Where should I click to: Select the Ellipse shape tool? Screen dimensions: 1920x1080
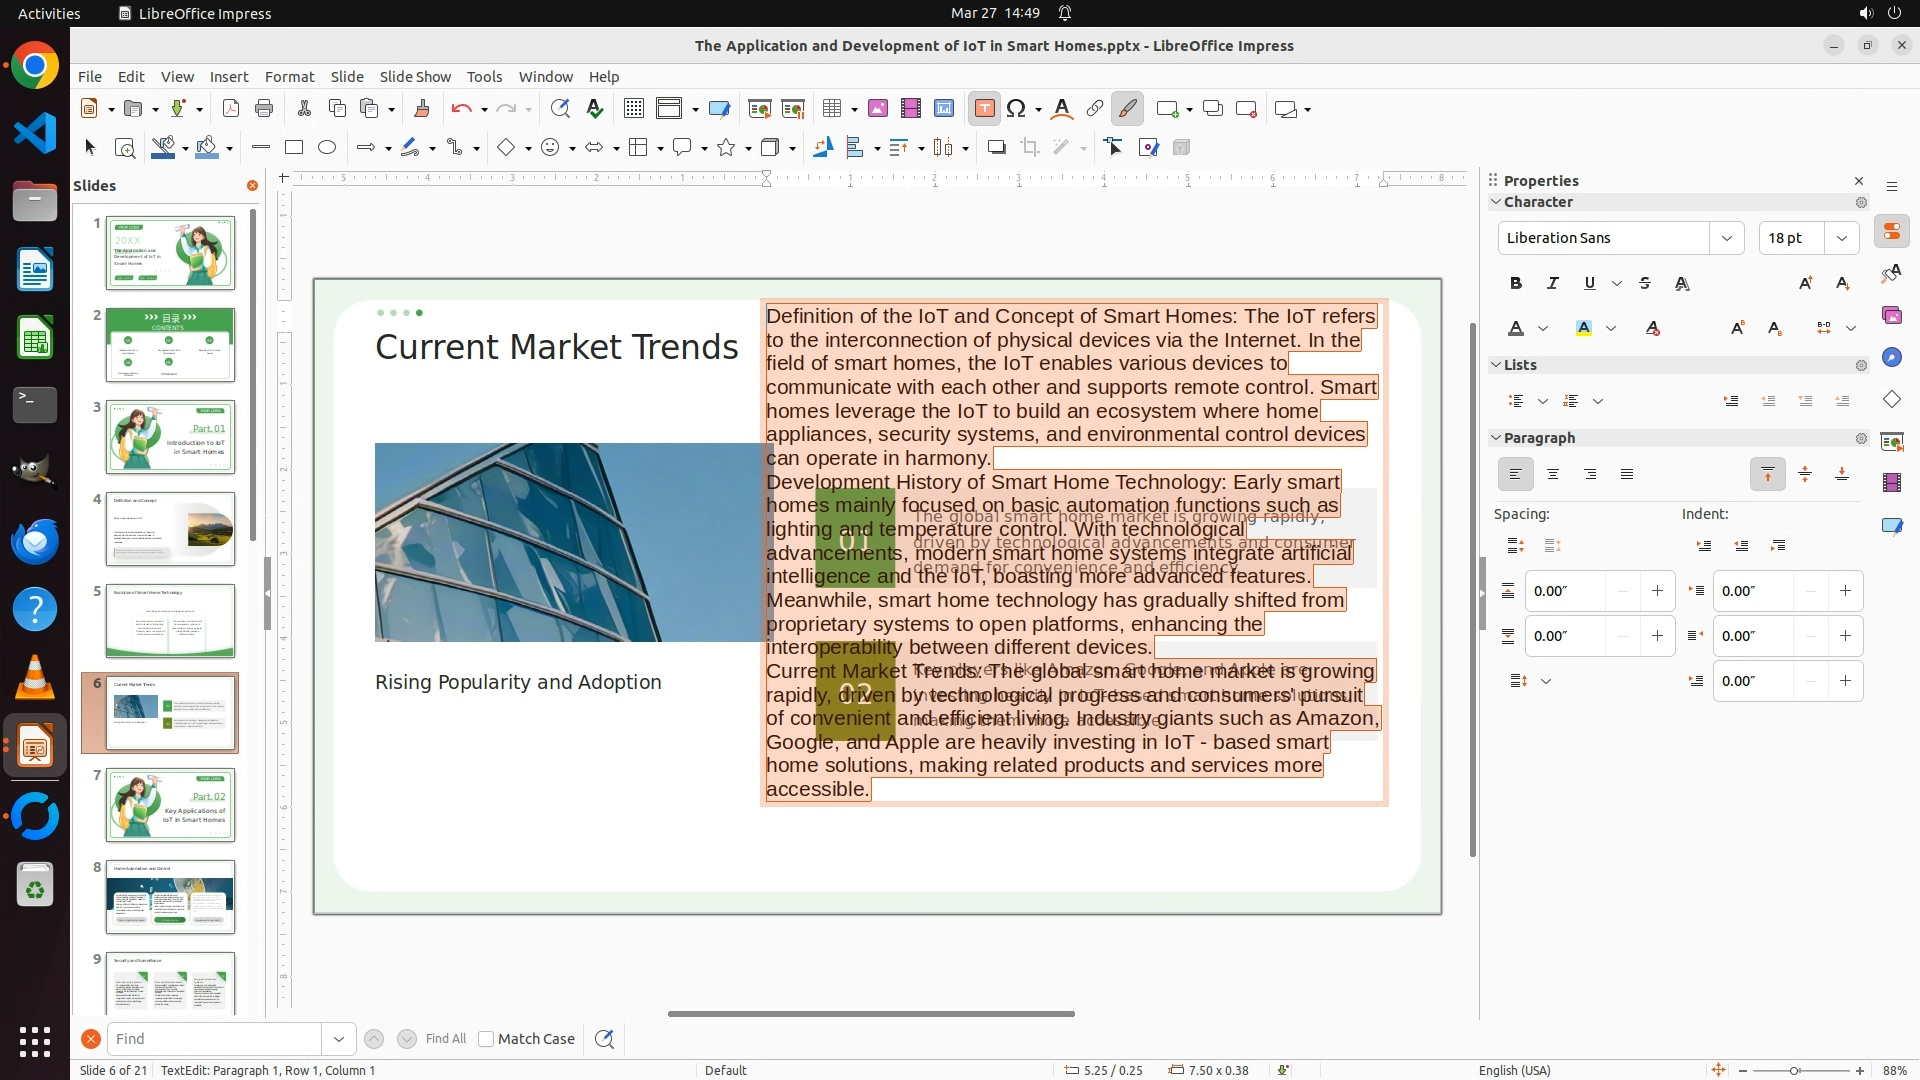pos(327,148)
